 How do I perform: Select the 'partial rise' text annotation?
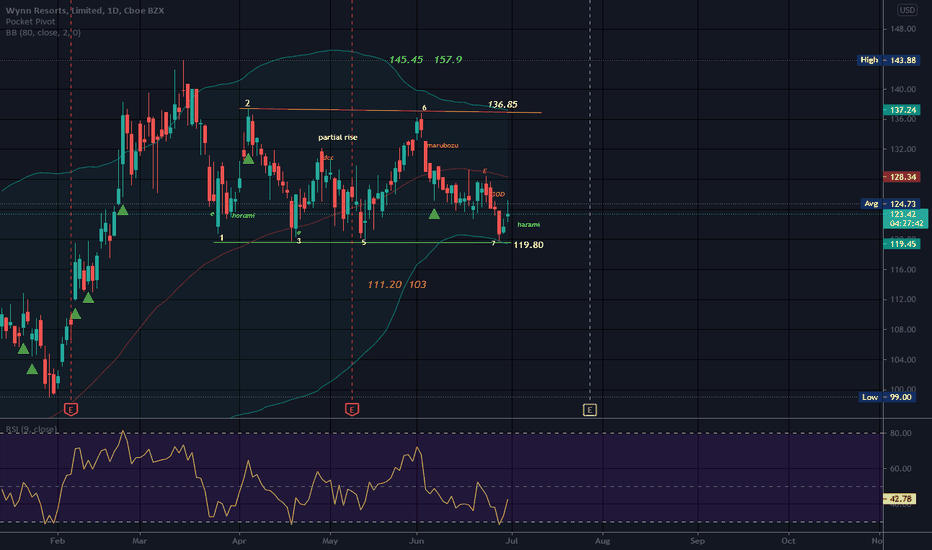338,137
